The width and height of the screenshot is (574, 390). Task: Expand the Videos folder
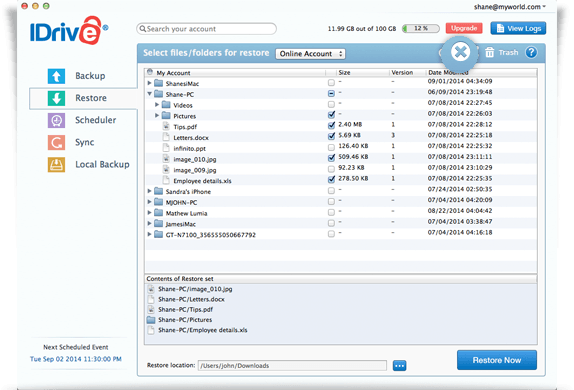click(x=157, y=105)
